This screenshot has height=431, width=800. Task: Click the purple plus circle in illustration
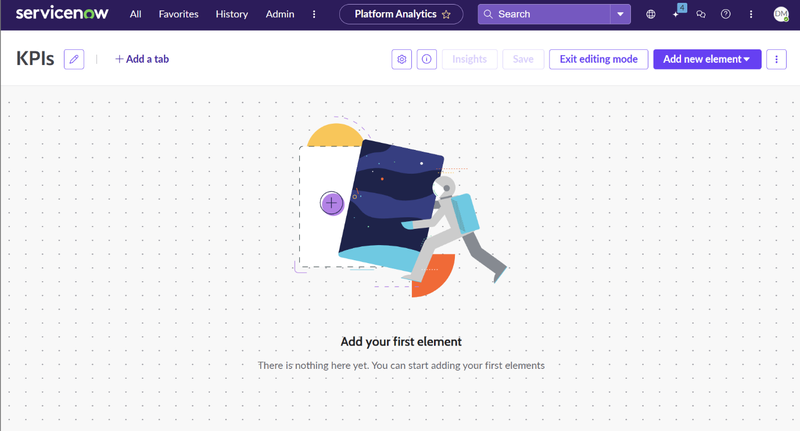pos(332,203)
